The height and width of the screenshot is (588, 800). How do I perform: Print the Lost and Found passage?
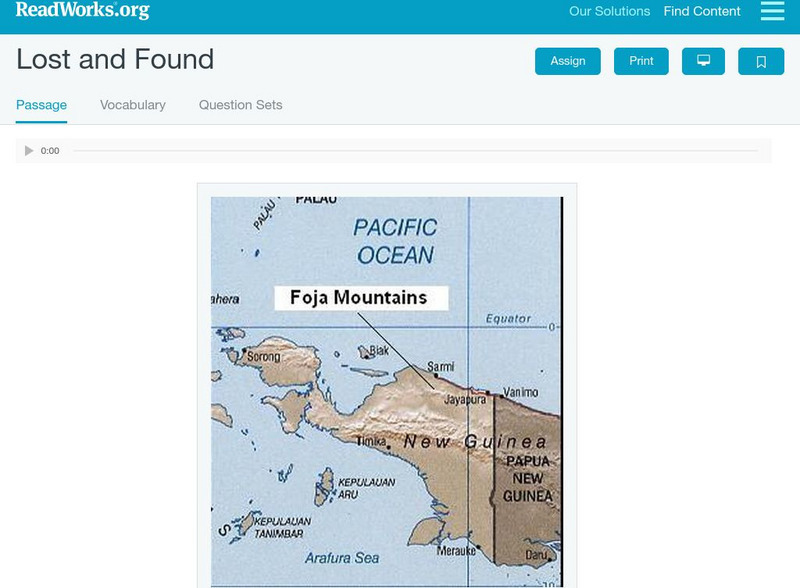641,61
